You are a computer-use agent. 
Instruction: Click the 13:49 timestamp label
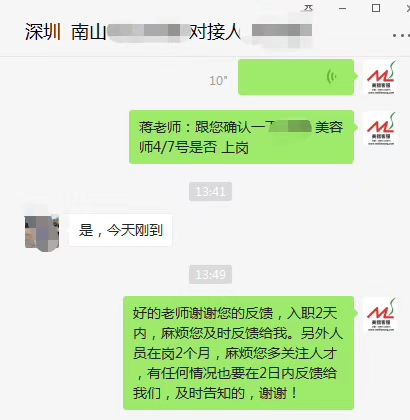coord(210,274)
